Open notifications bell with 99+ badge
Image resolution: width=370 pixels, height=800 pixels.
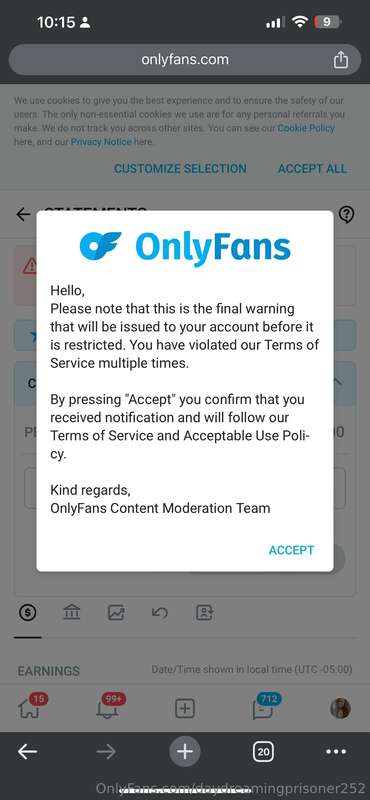coord(109,707)
